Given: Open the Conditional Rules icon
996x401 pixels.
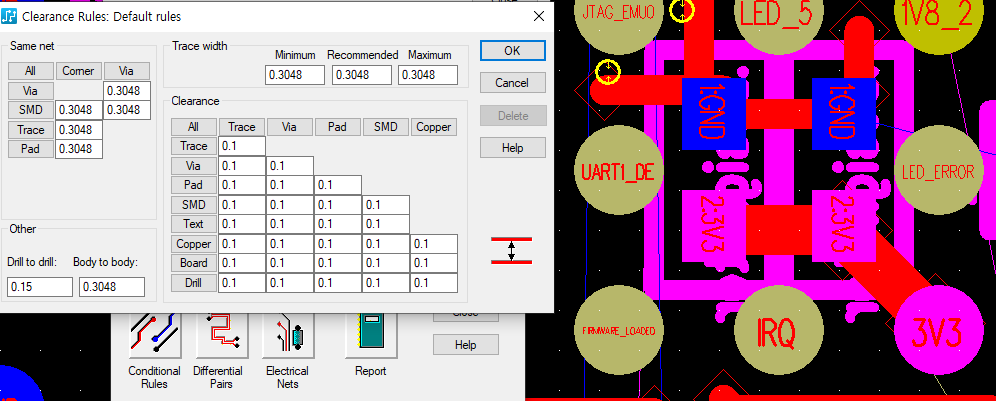Looking at the screenshot, I should [153, 337].
